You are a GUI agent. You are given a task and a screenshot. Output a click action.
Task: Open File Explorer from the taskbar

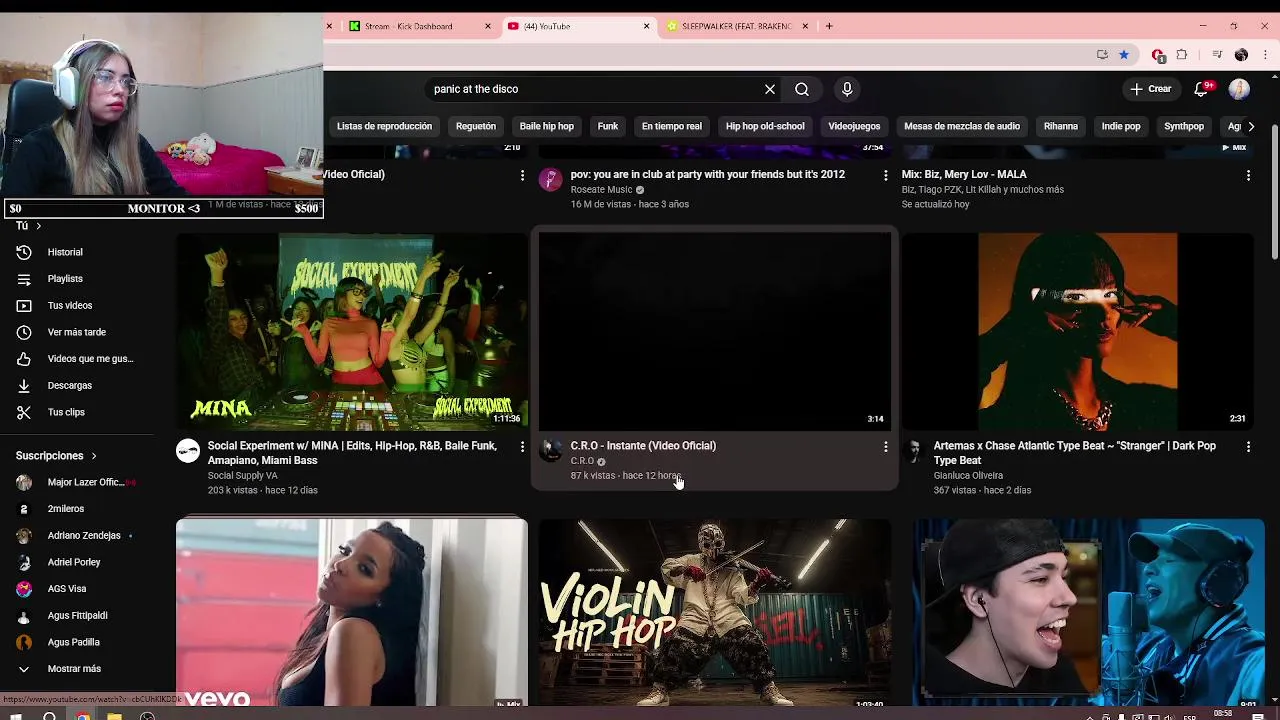[115, 715]
